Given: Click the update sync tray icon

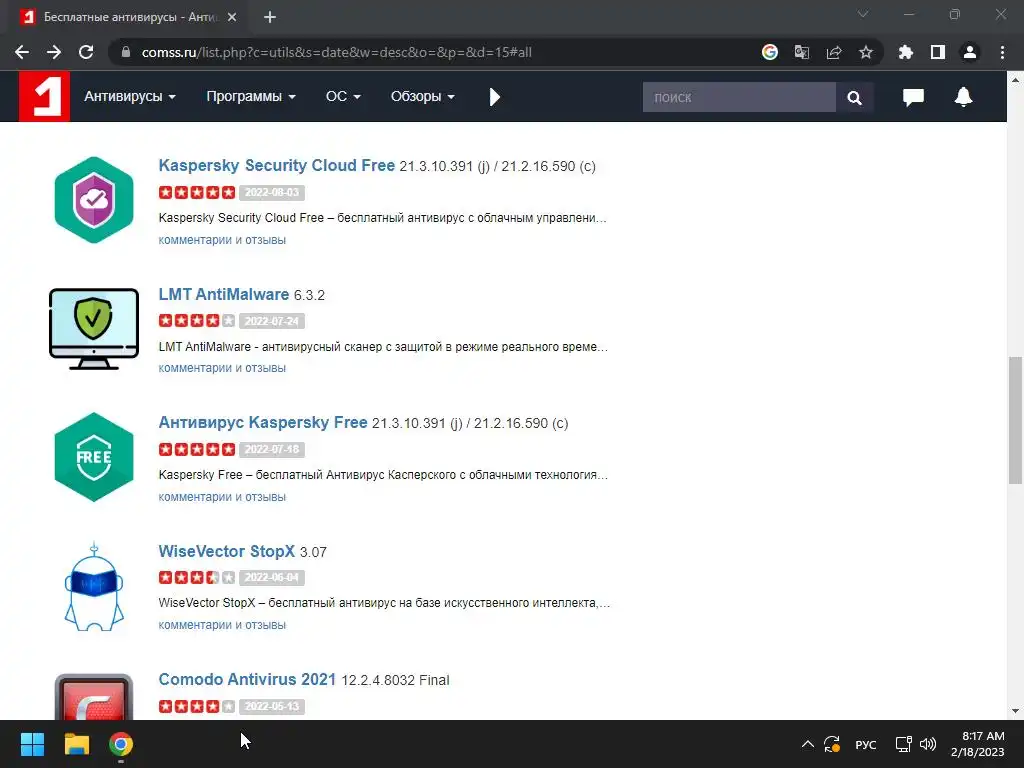Looking at the screenshot, I should coord(832,744).
